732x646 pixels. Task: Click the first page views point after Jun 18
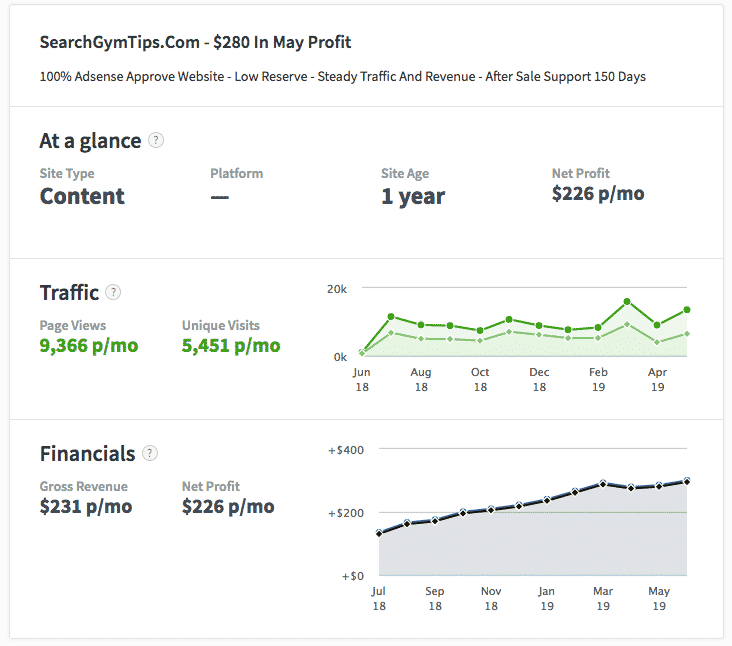(x=391, y=316)
